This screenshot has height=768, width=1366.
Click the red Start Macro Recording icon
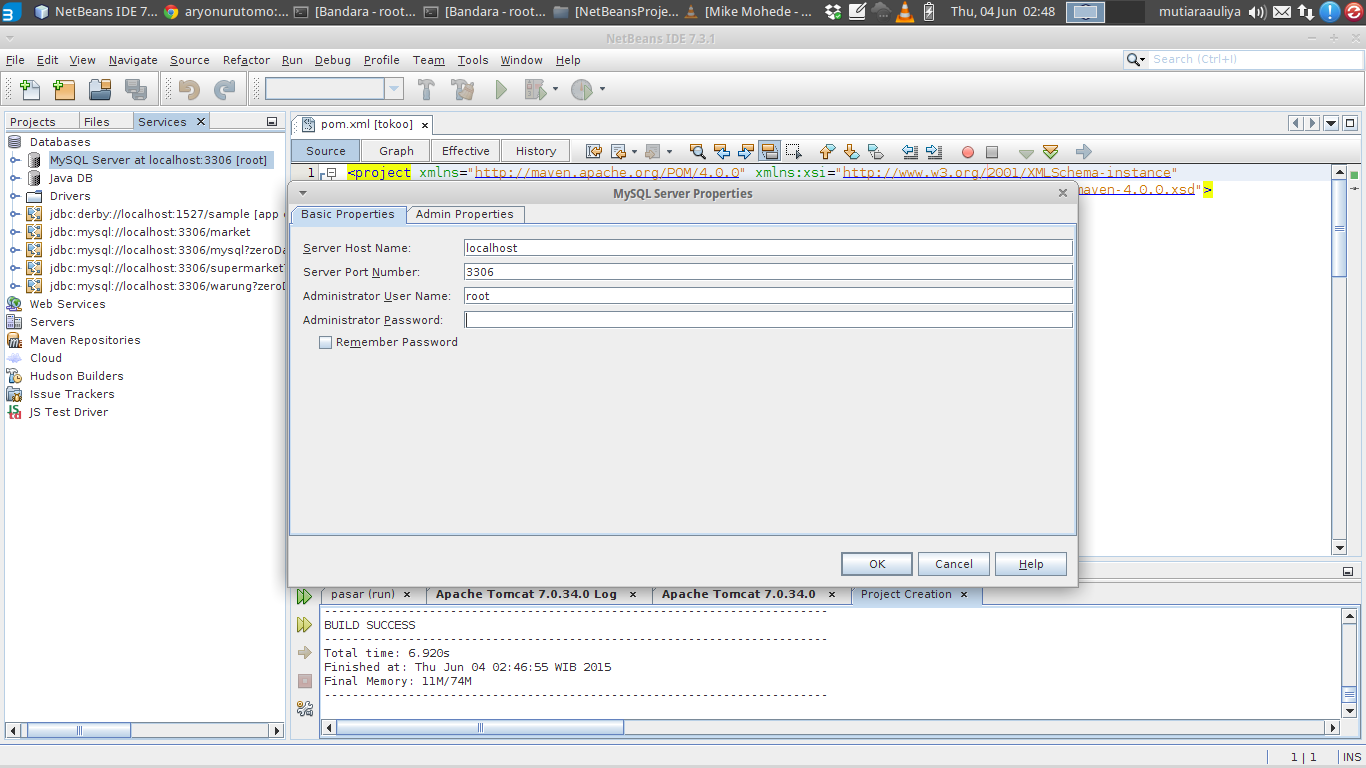(968, 152)
